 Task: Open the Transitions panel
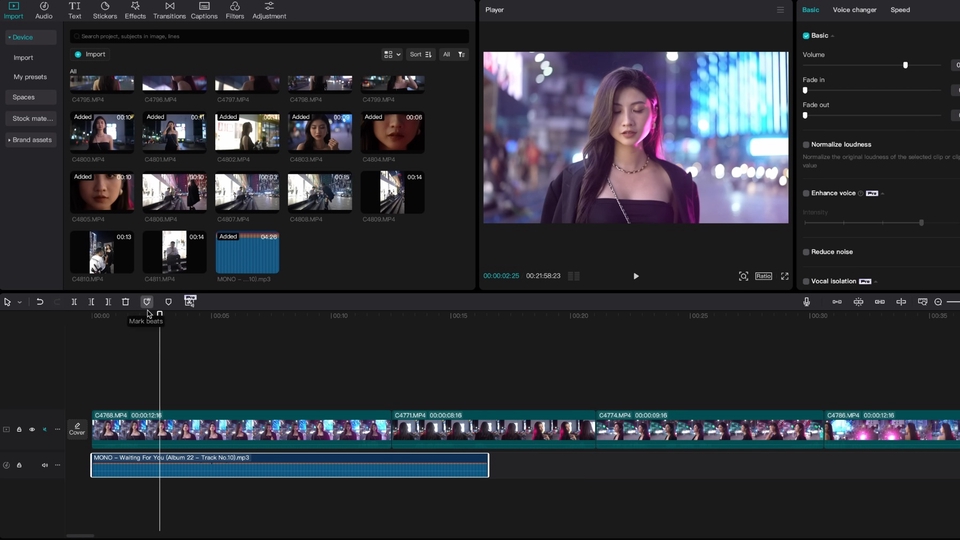(x=169, y=11)
